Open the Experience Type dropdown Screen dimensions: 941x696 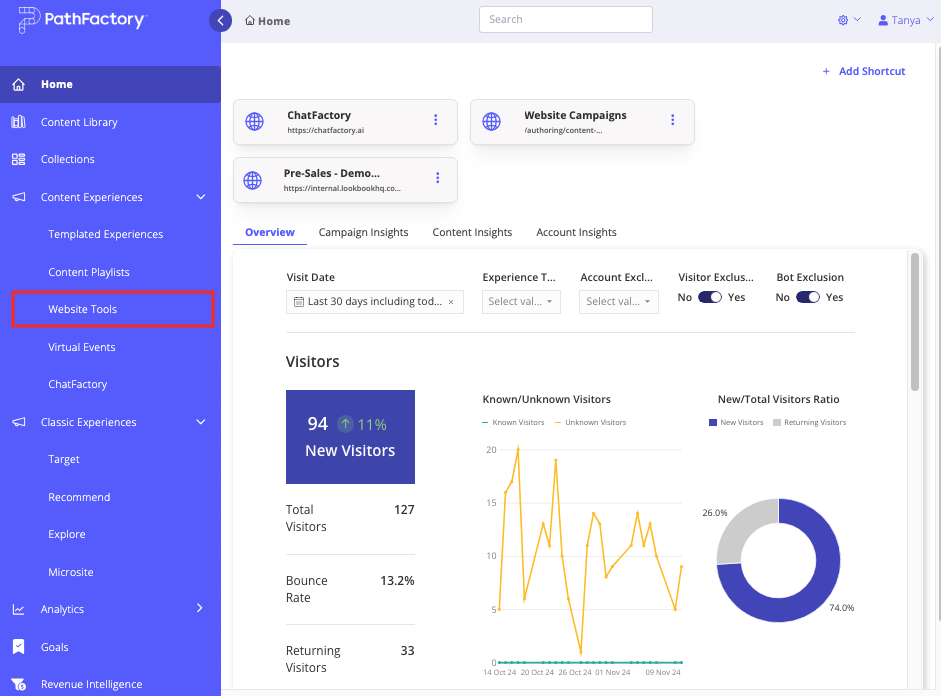pos(521,302)
